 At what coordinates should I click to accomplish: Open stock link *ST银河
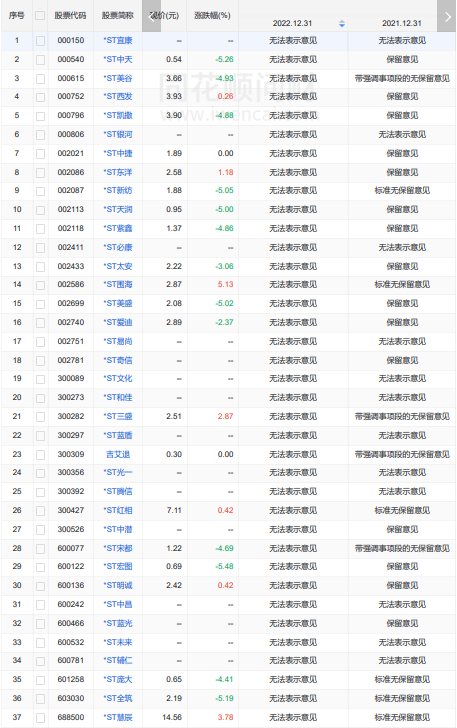pyautogui.click(x=118, y=134)
